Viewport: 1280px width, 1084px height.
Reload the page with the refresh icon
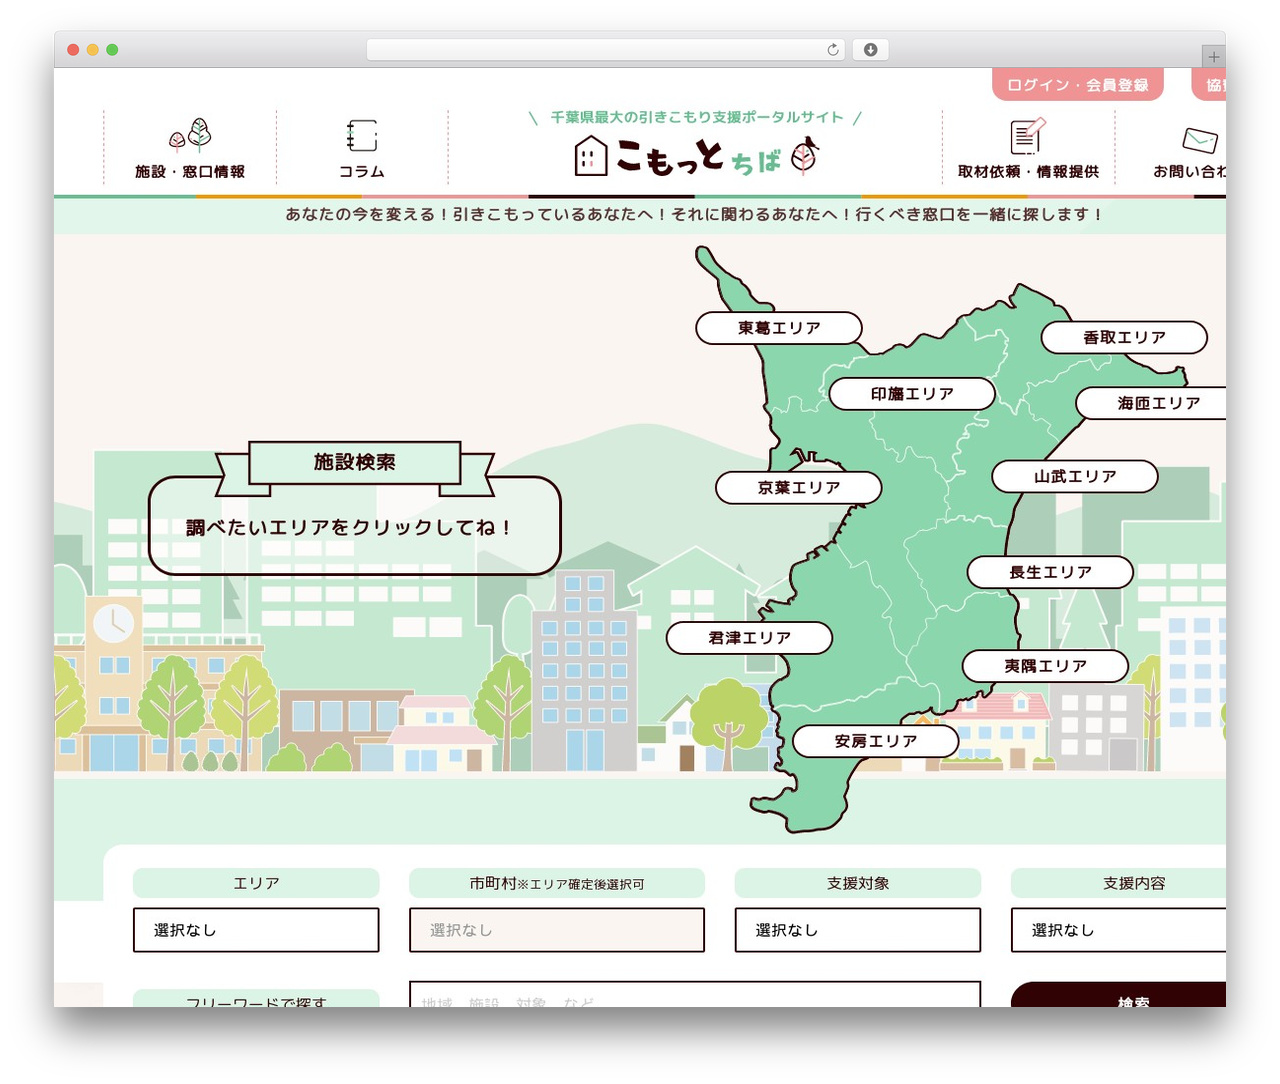point(833,50)
